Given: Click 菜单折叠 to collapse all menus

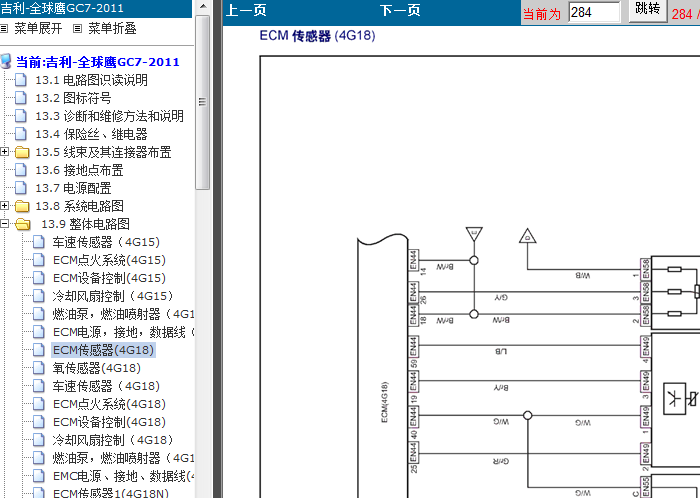Looking at the screenshot, I should 112,29.
